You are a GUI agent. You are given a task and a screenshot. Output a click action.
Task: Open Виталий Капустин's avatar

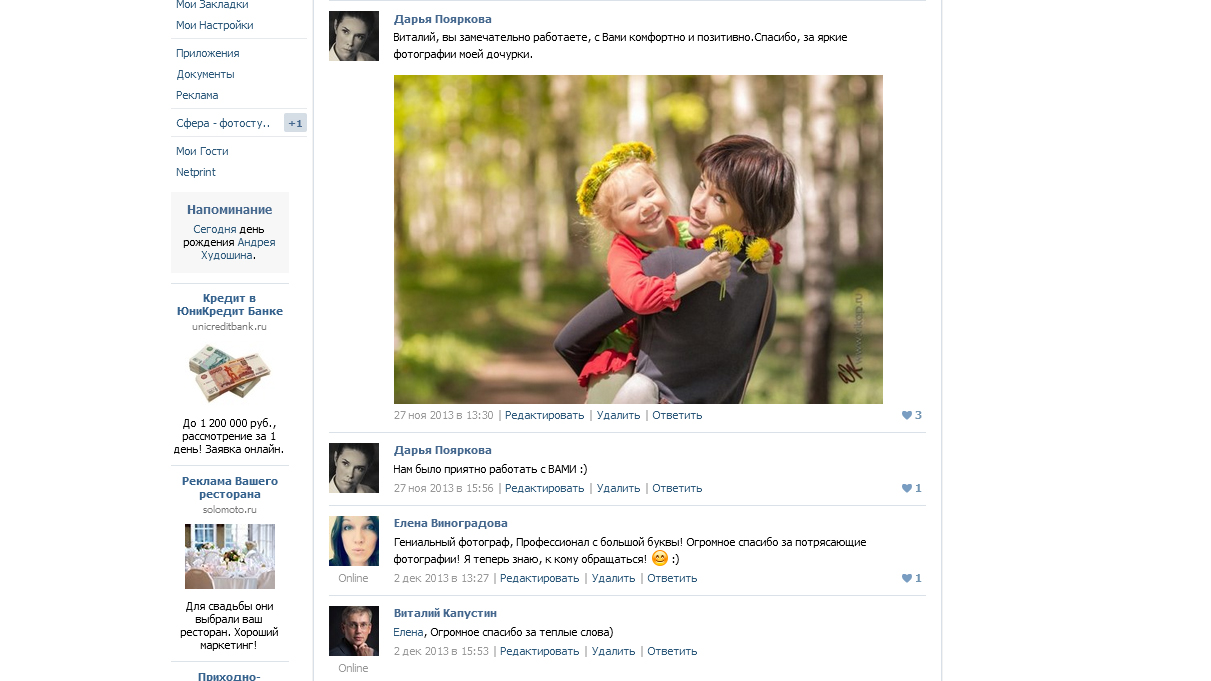354,631
